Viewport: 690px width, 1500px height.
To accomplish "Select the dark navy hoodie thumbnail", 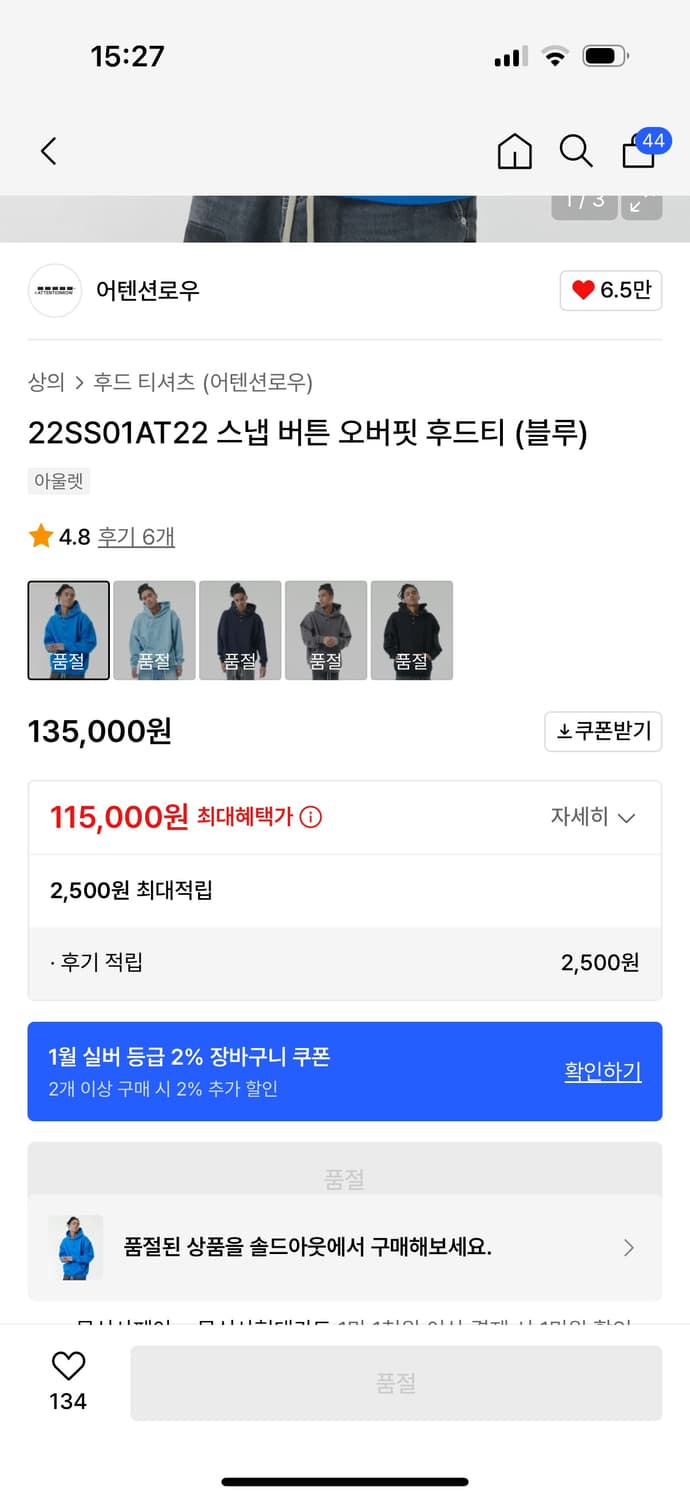I will click(240, 630).
